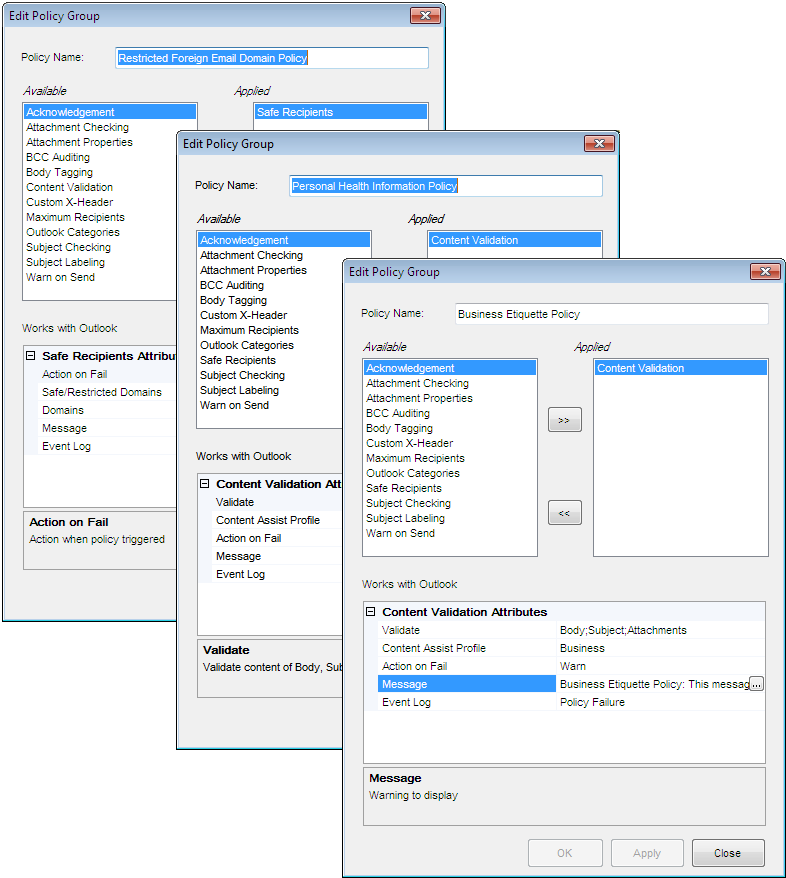This screenshot has height=878, width=786.
Task: Collapse Content Validation Att group in Personal Health window
Action: pos(205,484)
